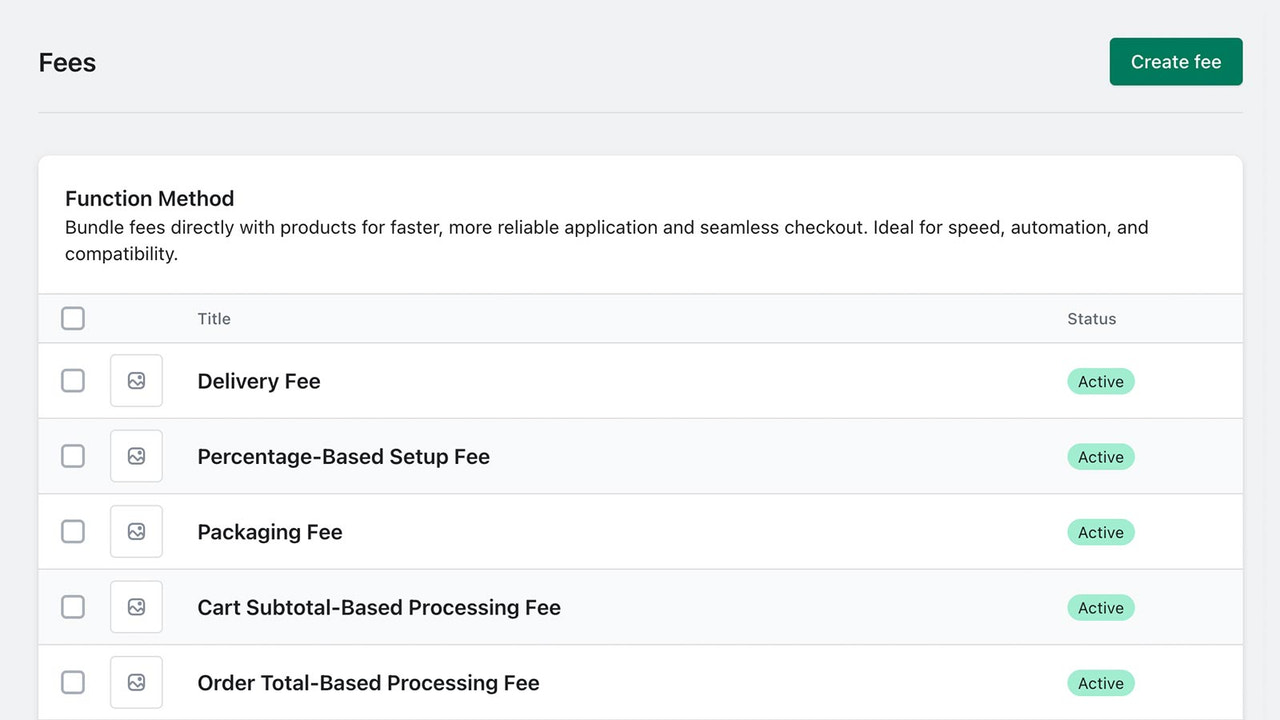
Task: Check the Order Total-Based Processing Fee checkbox
Action: point(73,682)
